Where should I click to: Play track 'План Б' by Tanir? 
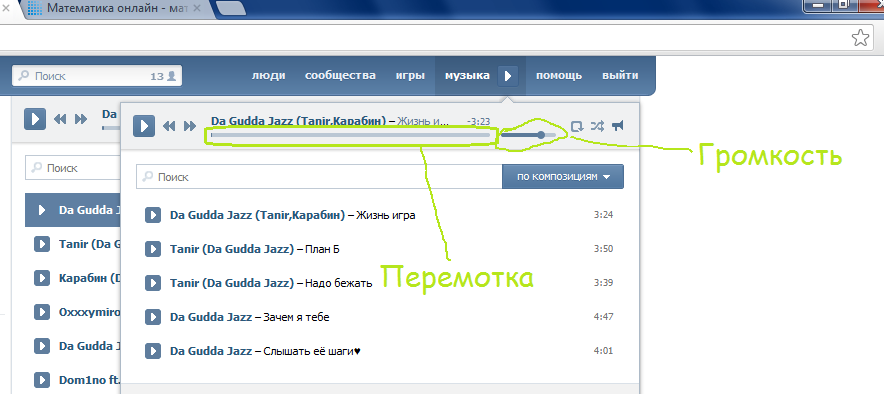153,249
